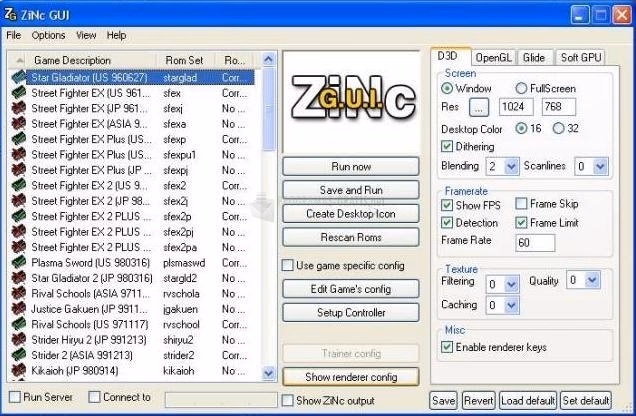Viewport: 636px width, 416px height.
Task: Enable Show ZiNc output checkbox
Action: [288, 401]
